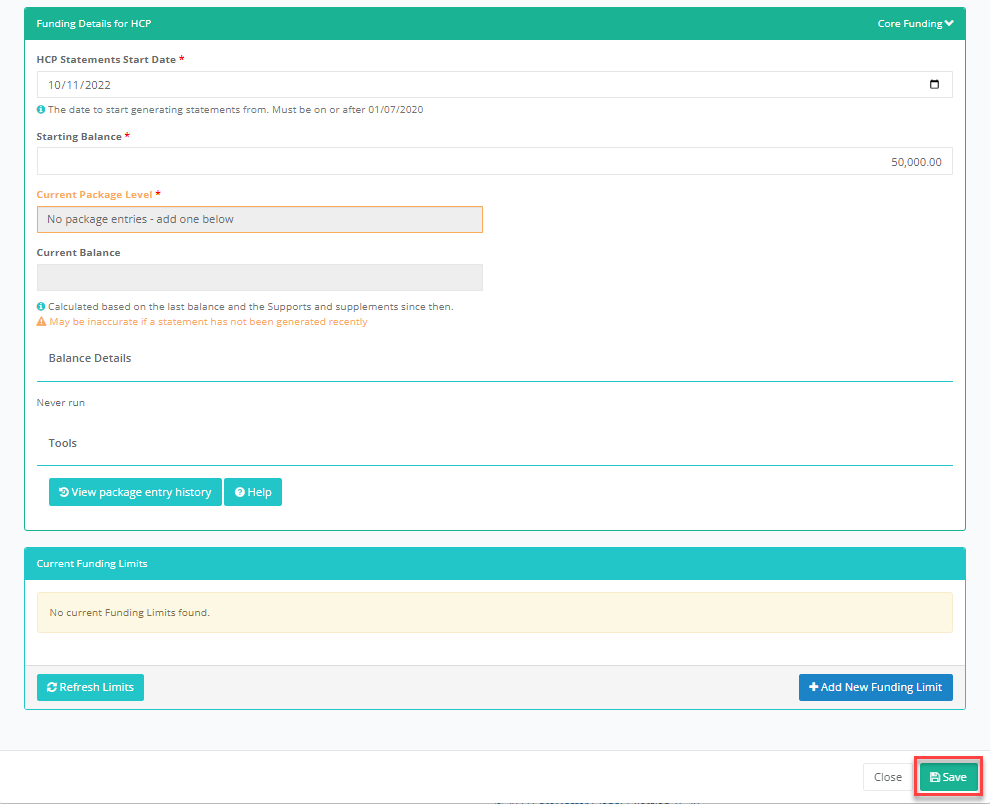The image size is (990, 804).
Task: Click the 'Never run' text
Action: [61, 402]
